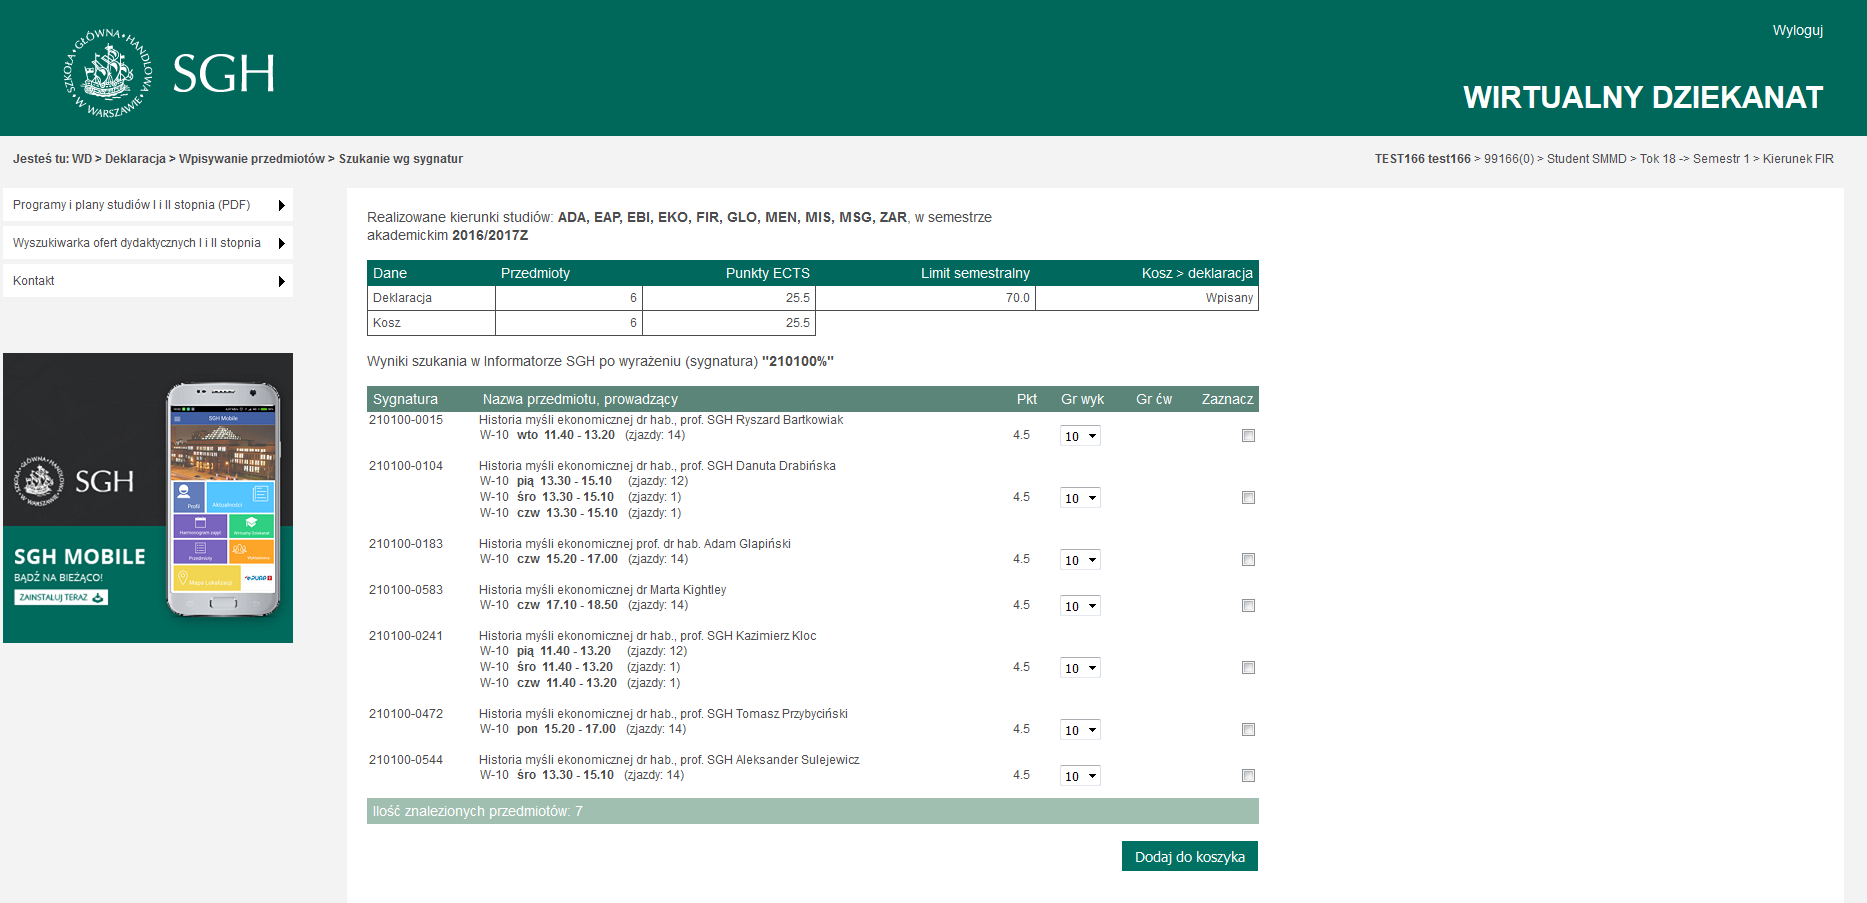The height and width of the screenshot is (903, 1867).
Task: Click the arrow next to Kontakt
Action: [282, 281]
